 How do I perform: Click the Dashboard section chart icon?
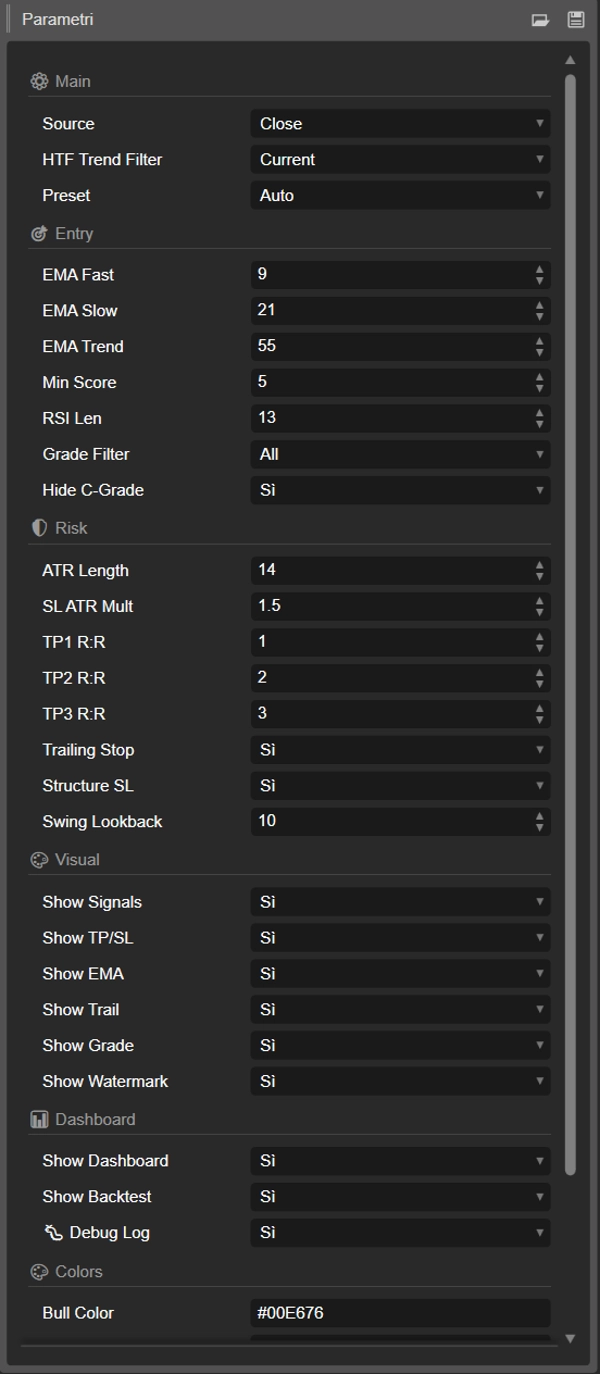(39, 1119)
